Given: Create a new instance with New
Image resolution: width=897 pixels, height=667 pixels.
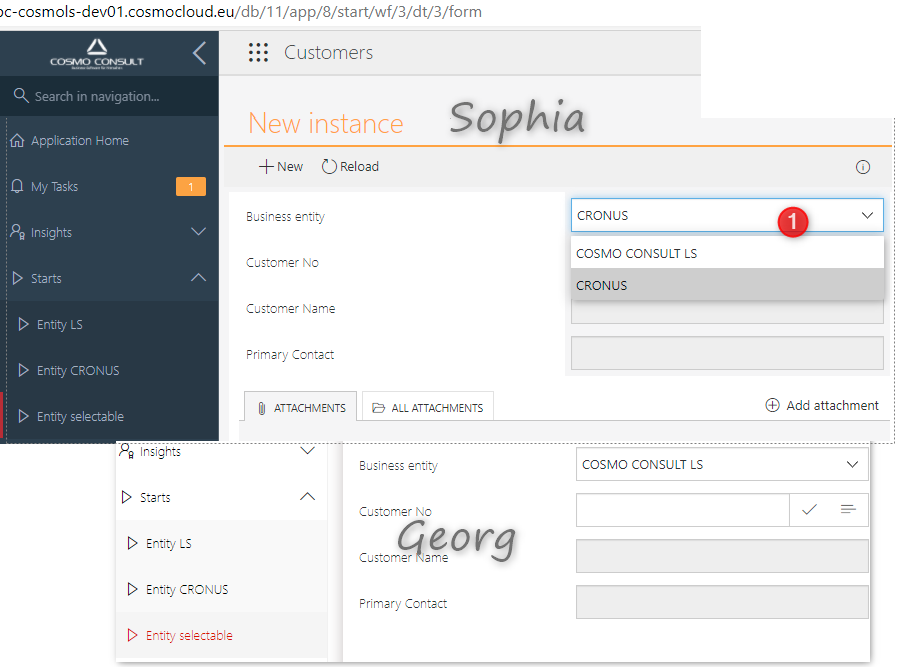Looking at the screenshot, I should click(x=281, y=166).
